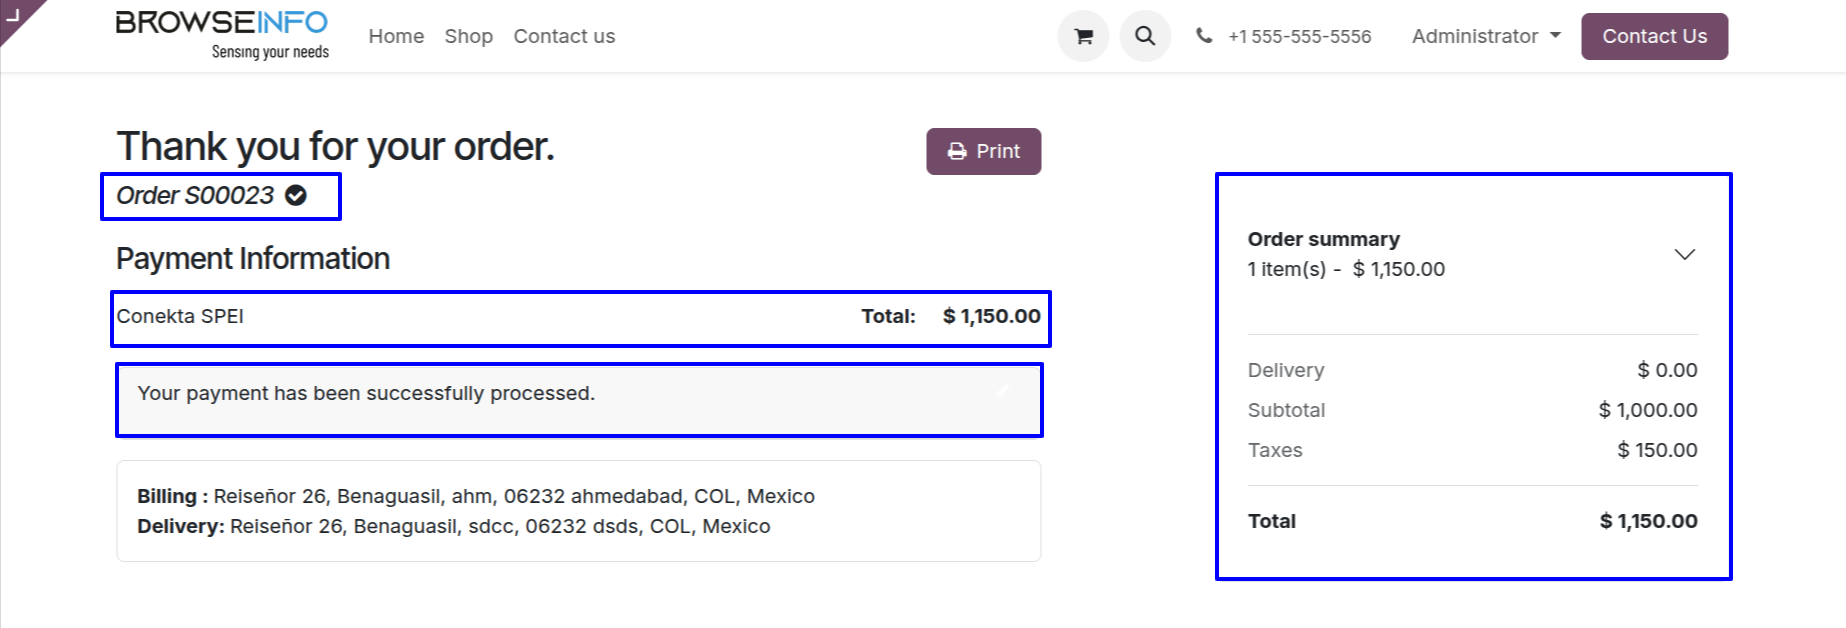Go to the Home menu item

coord(396,37)
